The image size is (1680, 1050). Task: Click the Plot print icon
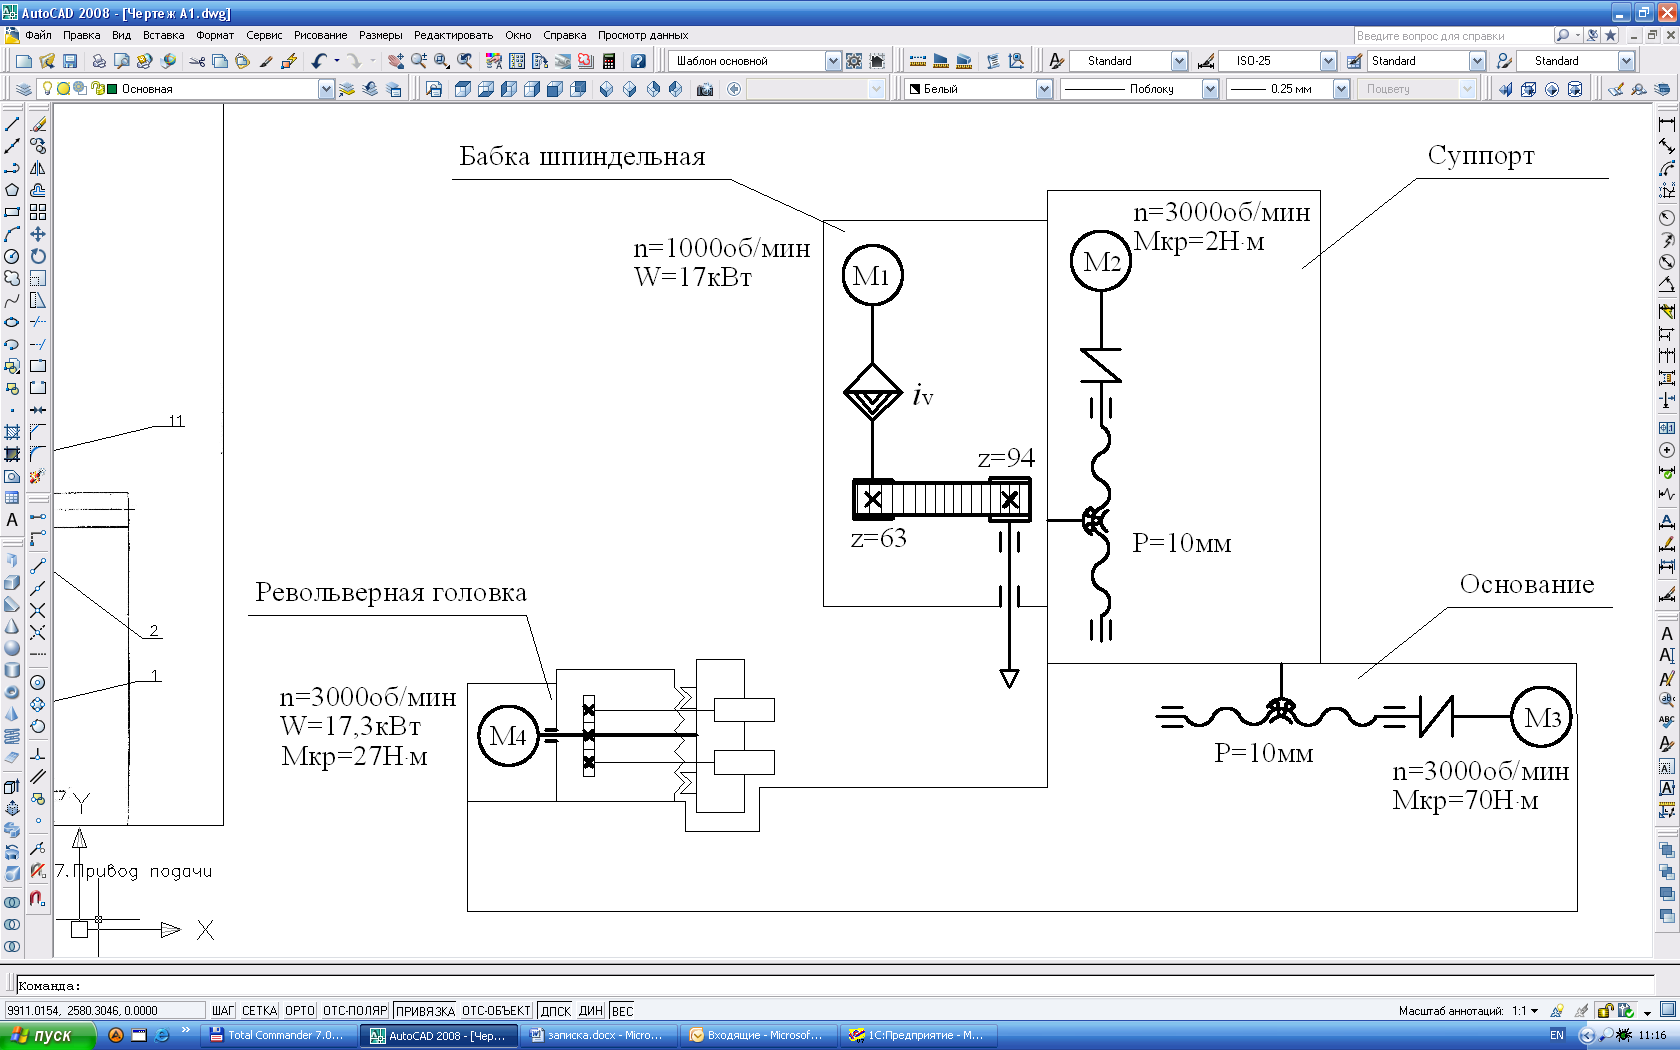(99, 61)
